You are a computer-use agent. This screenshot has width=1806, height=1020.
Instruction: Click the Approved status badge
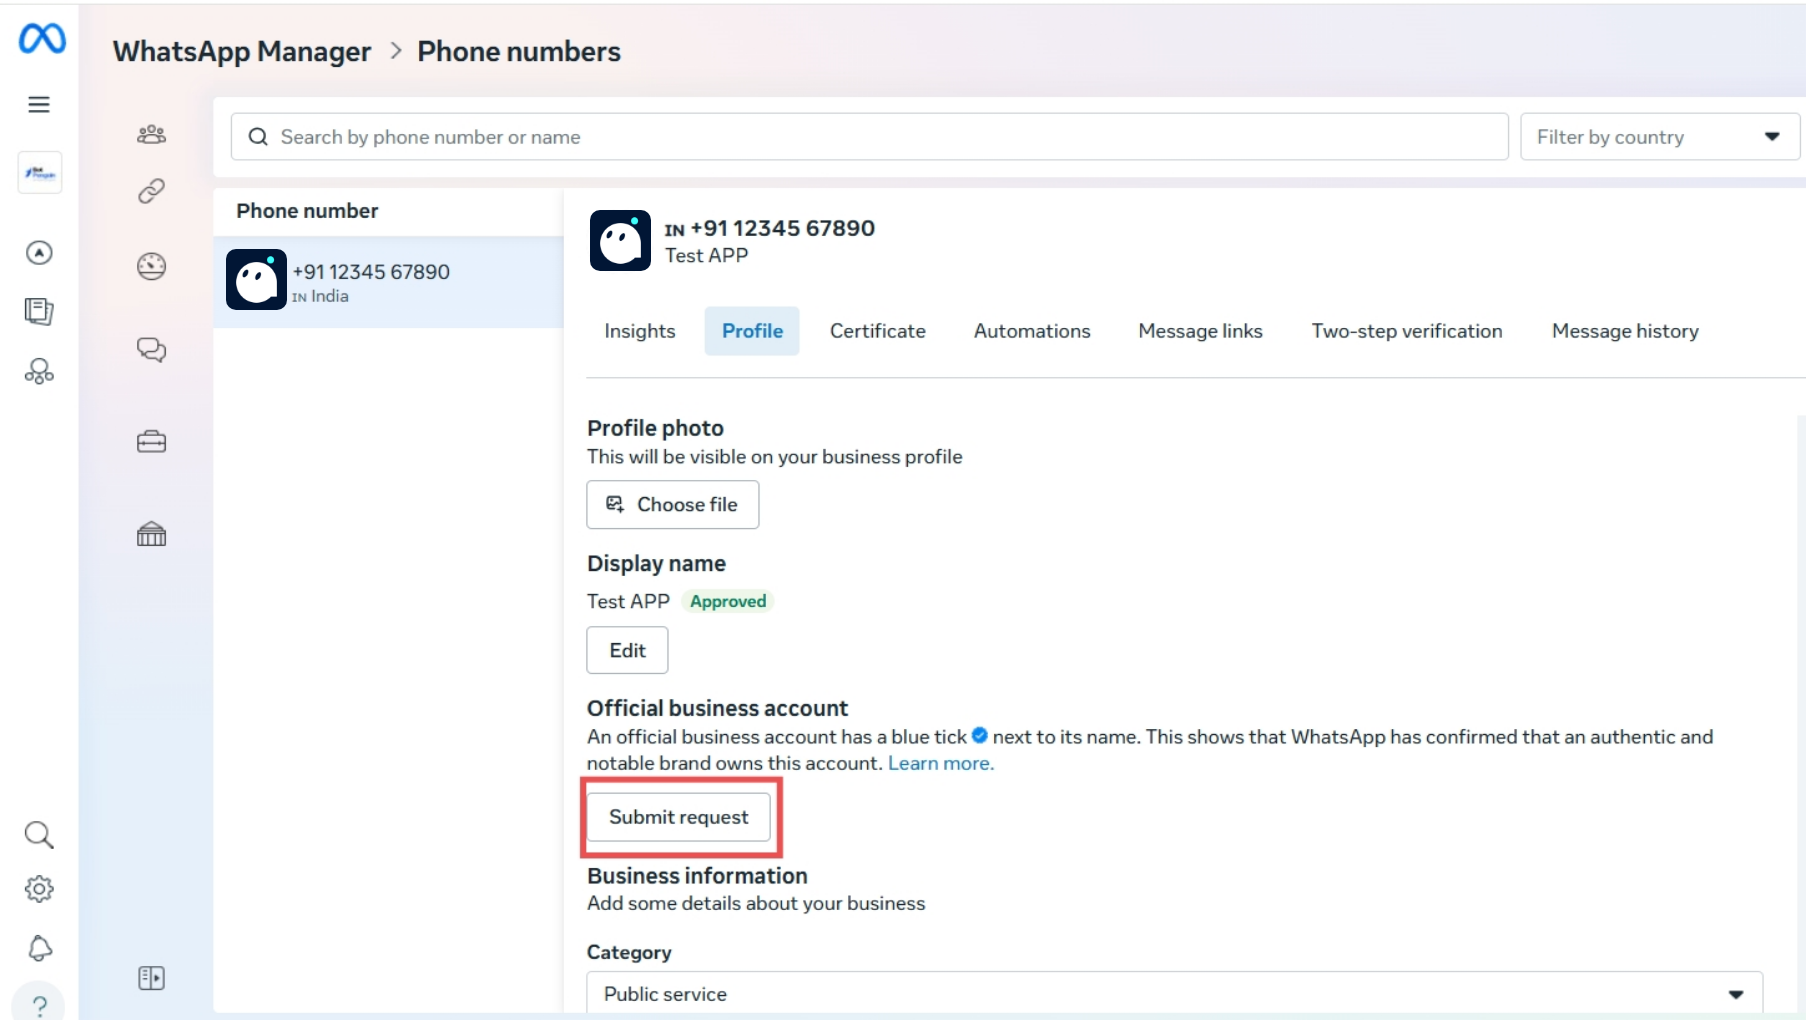[x=728, y=601]
